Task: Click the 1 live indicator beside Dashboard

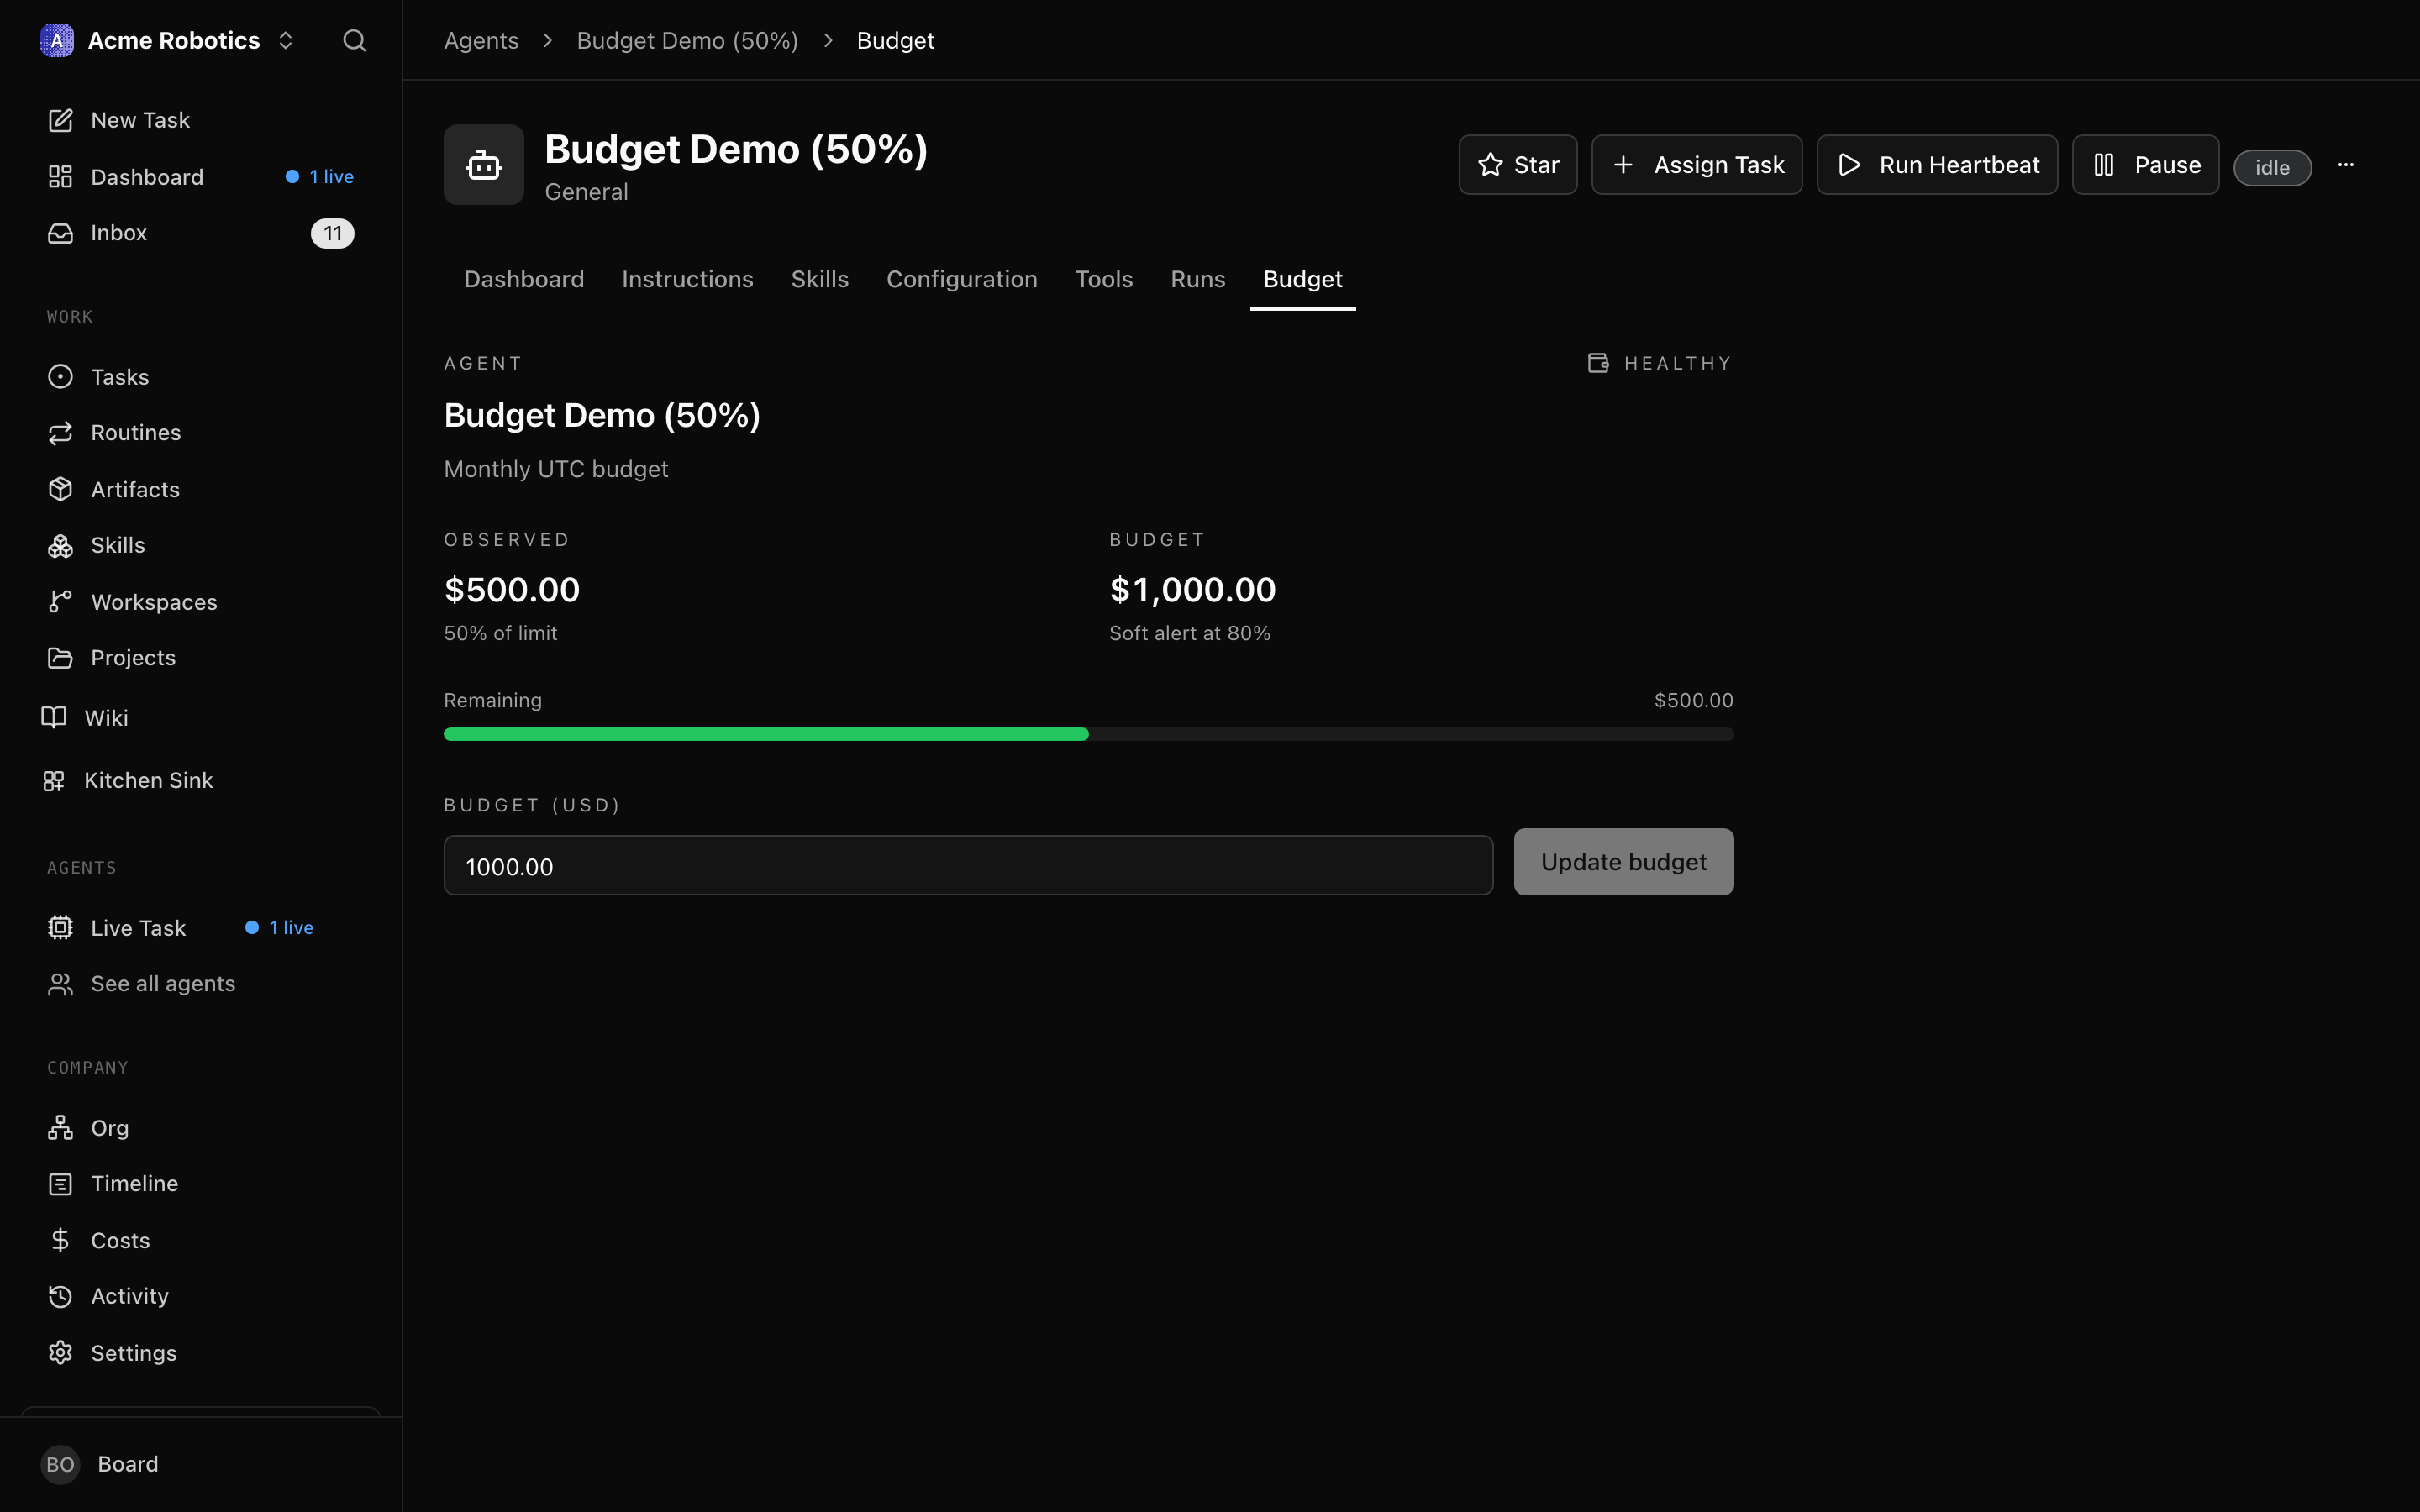Action: coord(320,177)
